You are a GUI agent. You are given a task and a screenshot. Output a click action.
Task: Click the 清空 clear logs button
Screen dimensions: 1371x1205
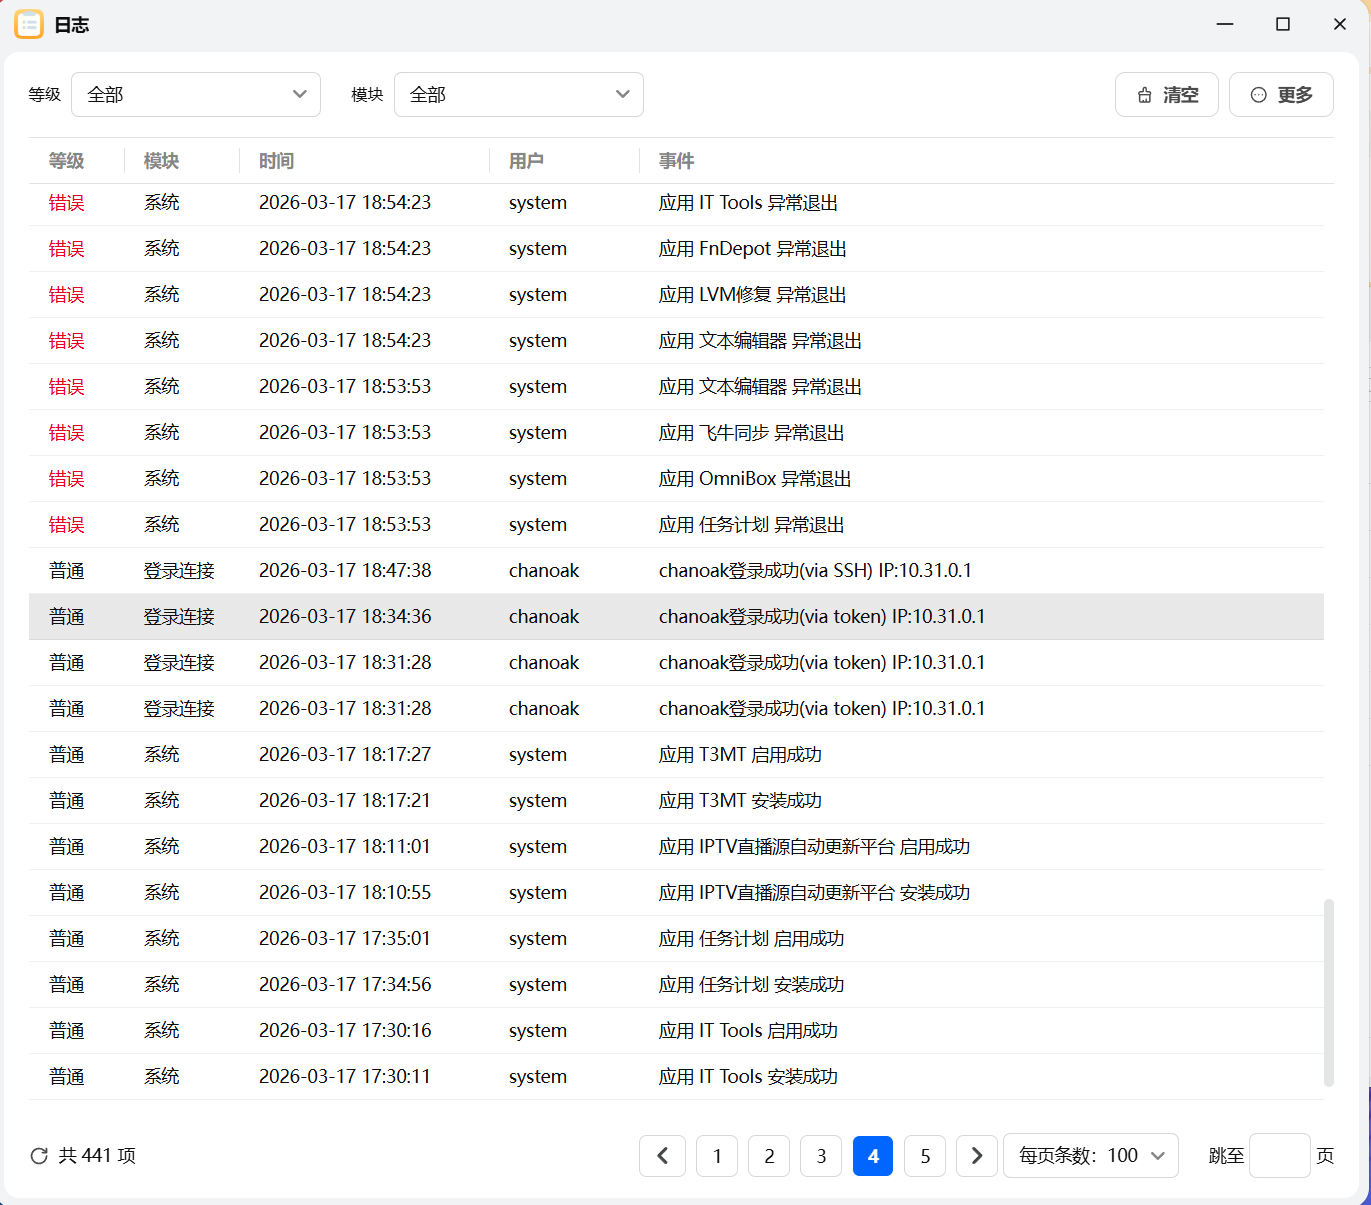pyautogui.click(x=1167, y=94)
